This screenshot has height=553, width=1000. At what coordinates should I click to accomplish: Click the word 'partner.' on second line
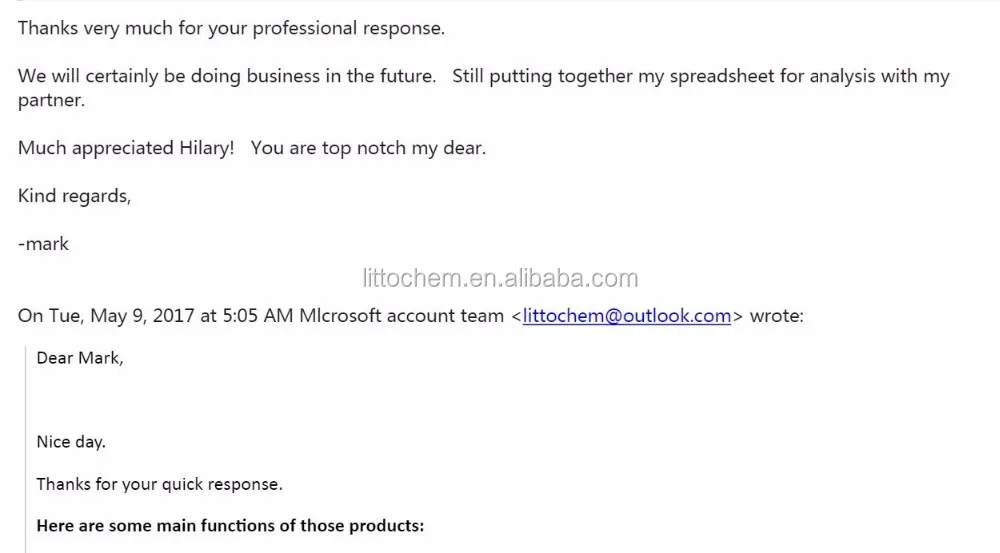51,101
